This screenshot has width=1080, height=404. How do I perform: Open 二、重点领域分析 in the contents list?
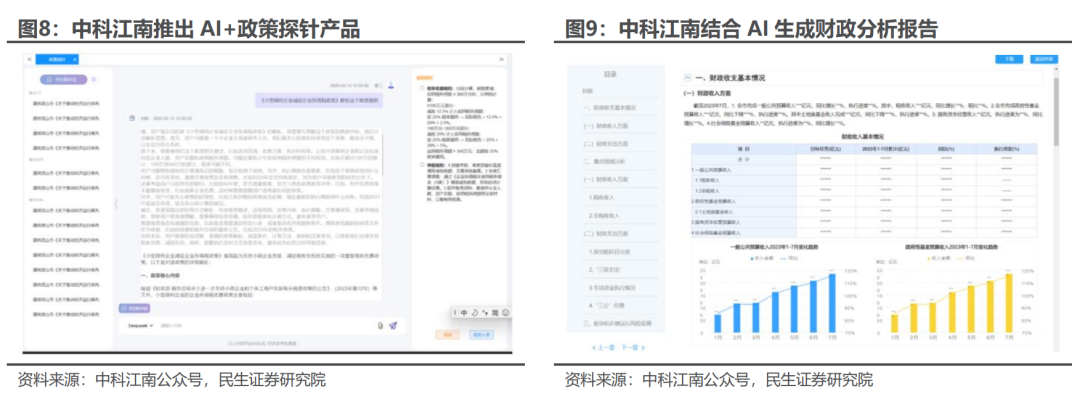pyautogui.click(x=605, y=162)
